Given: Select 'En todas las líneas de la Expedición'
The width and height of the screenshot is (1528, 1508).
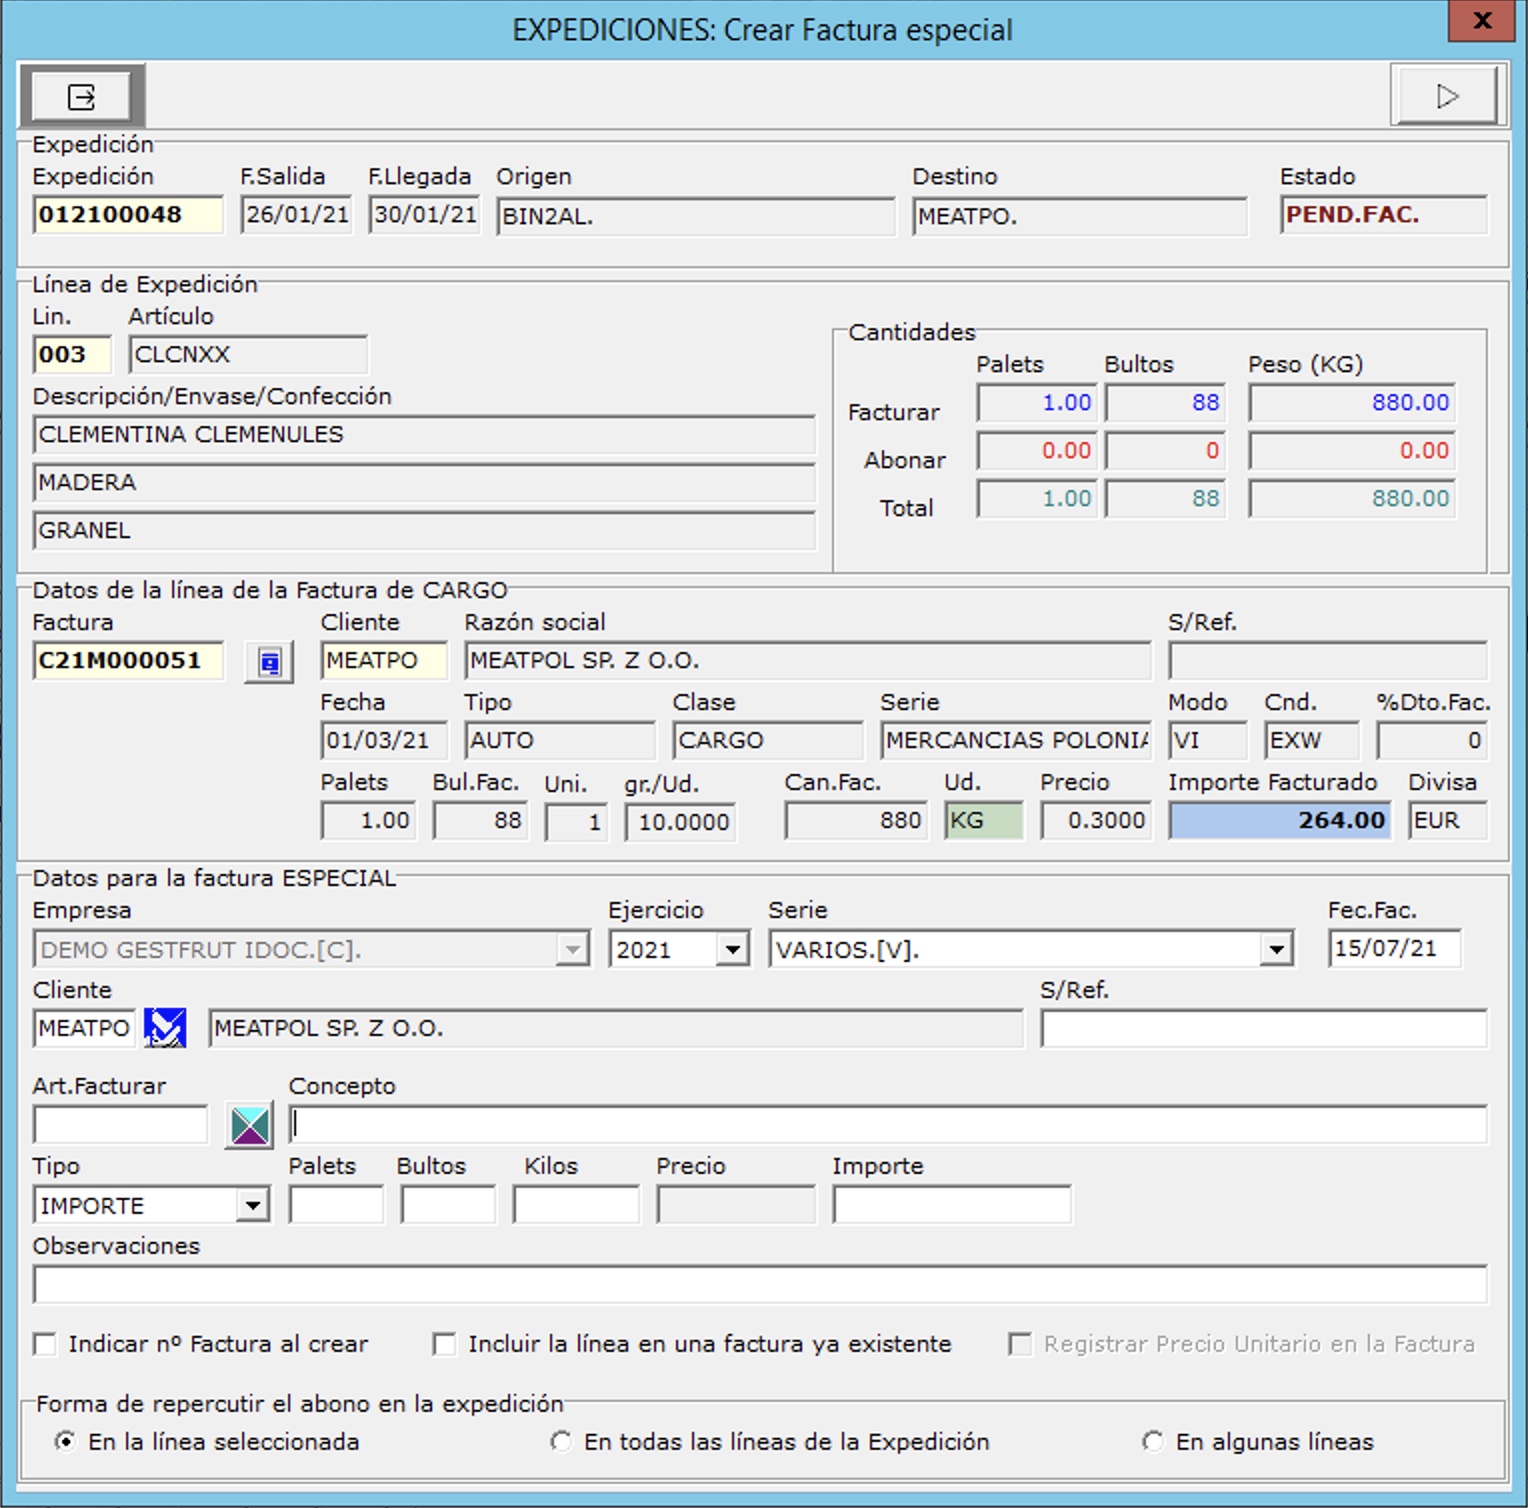Looking at the screenshot, I should click(561, 1441).
